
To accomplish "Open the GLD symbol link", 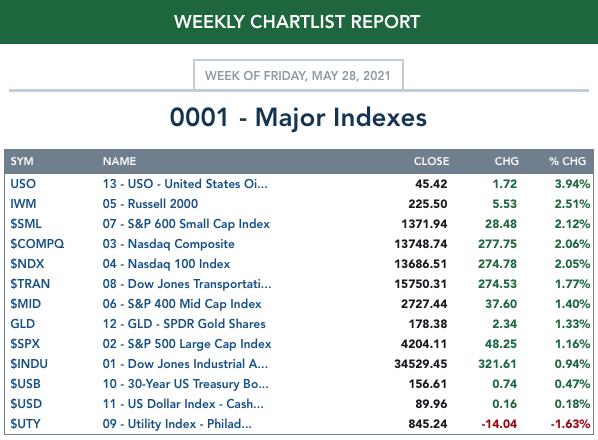I will click(x=23, y=324).
